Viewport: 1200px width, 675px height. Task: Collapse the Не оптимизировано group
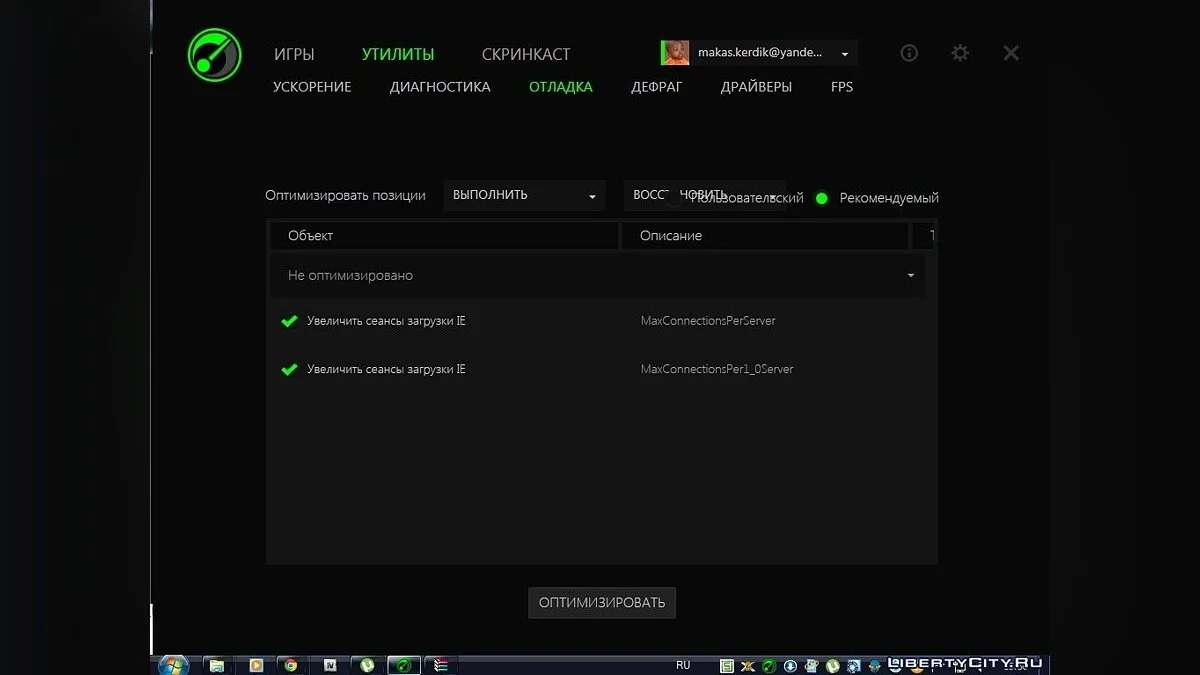pyautogui.click(x=910, y=274)
